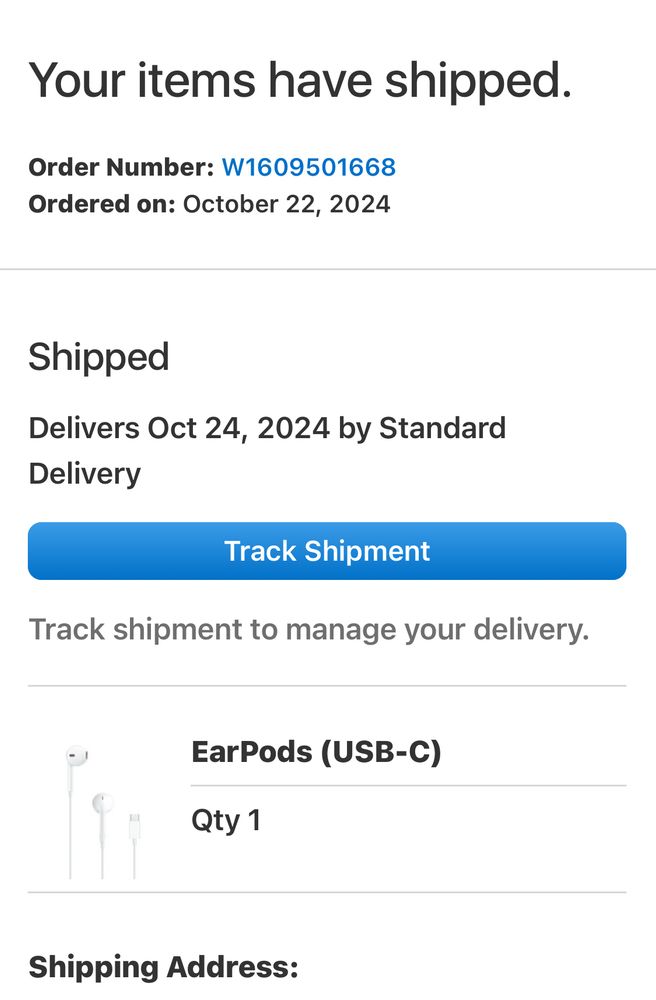Viewport: 656px width, 1000px height.
Task: Click the 'Order Number:' label
Action: click(121, 167)
